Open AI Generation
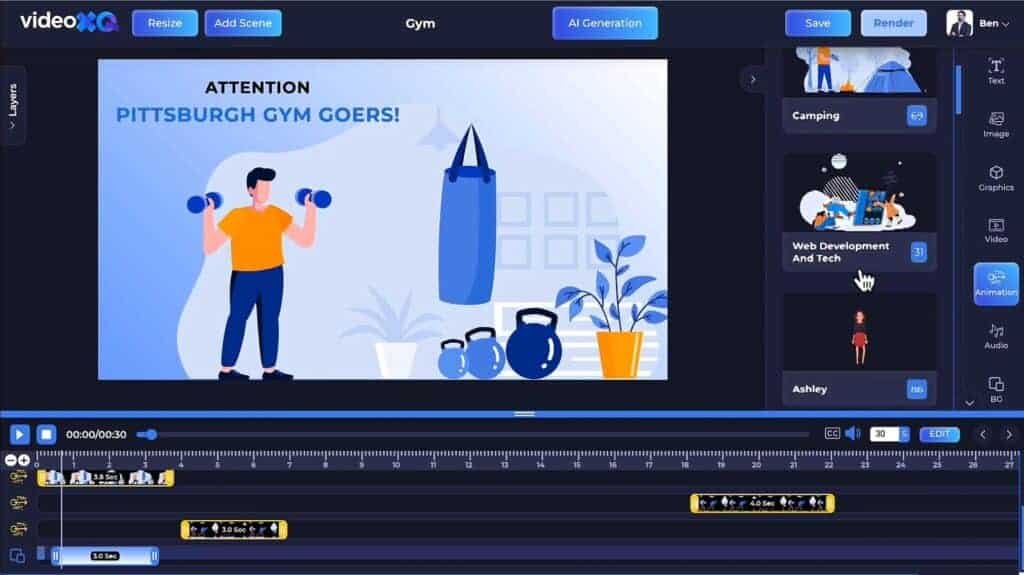1024x575 pixels. [605, 23]
